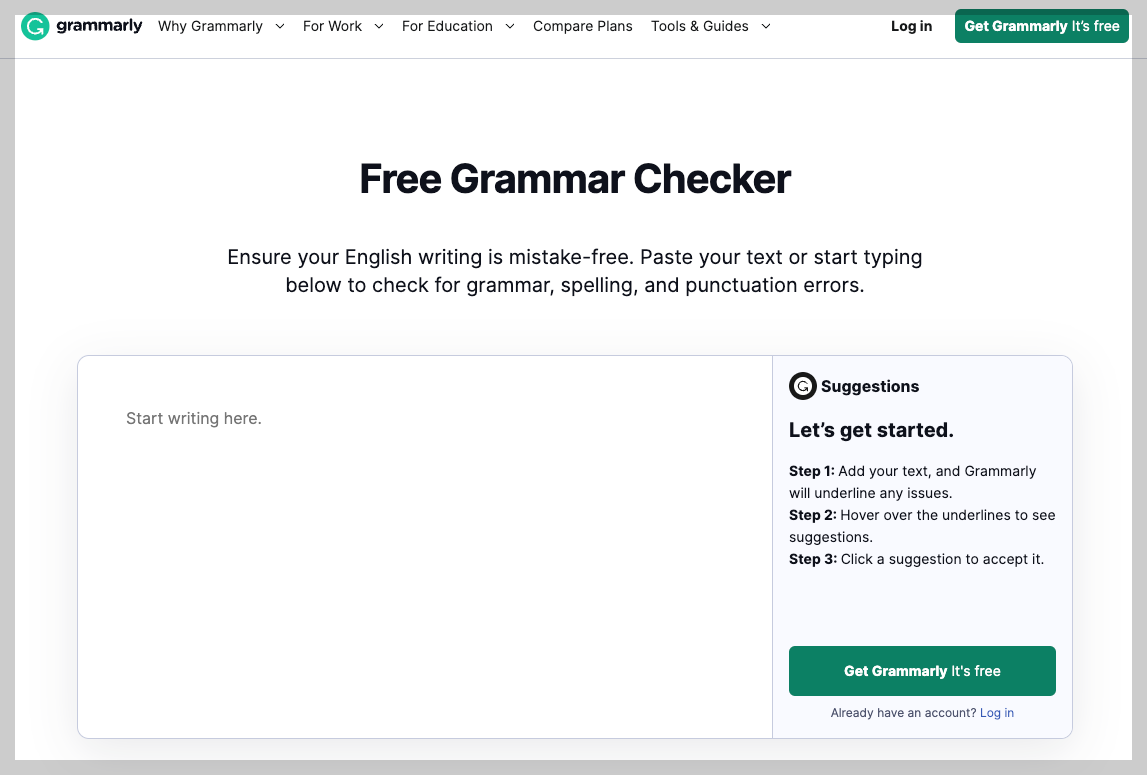Follow the Log in link below Already have an account
Image resolution: width=1147 pixels, height=775 pixels.
pos(996,713)
